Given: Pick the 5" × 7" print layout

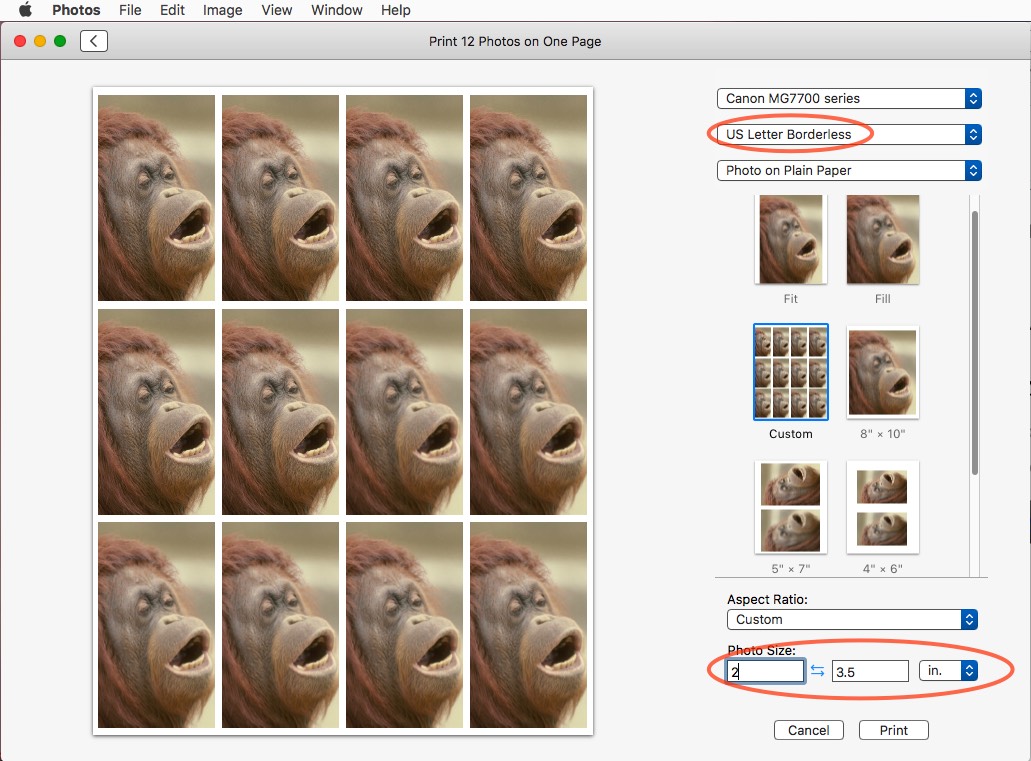Looking at the screenshot, I should [x=790, y=507].
